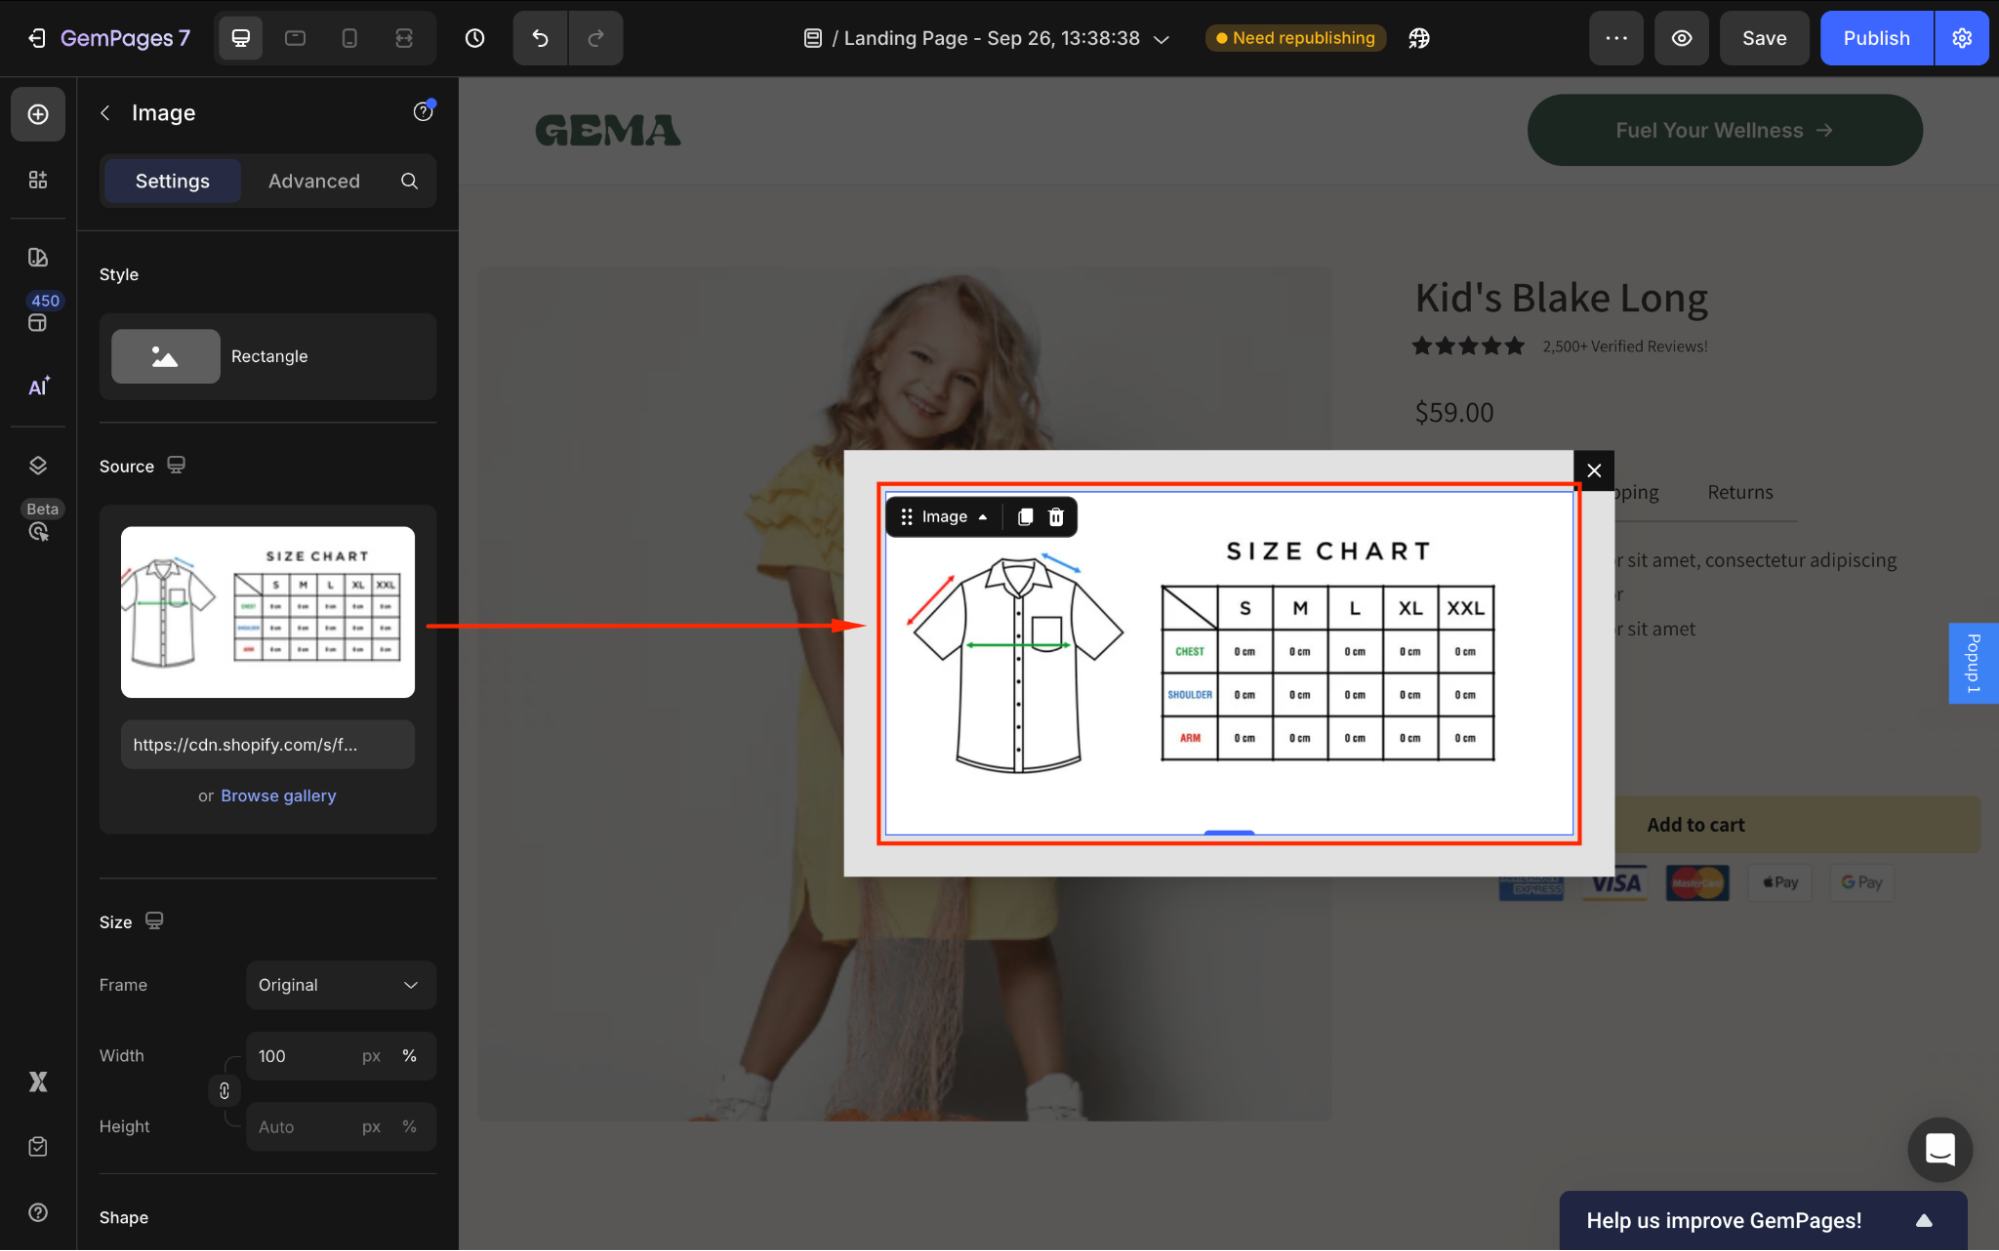
Task: Open version history clock icon
Action: pos(475,38)
